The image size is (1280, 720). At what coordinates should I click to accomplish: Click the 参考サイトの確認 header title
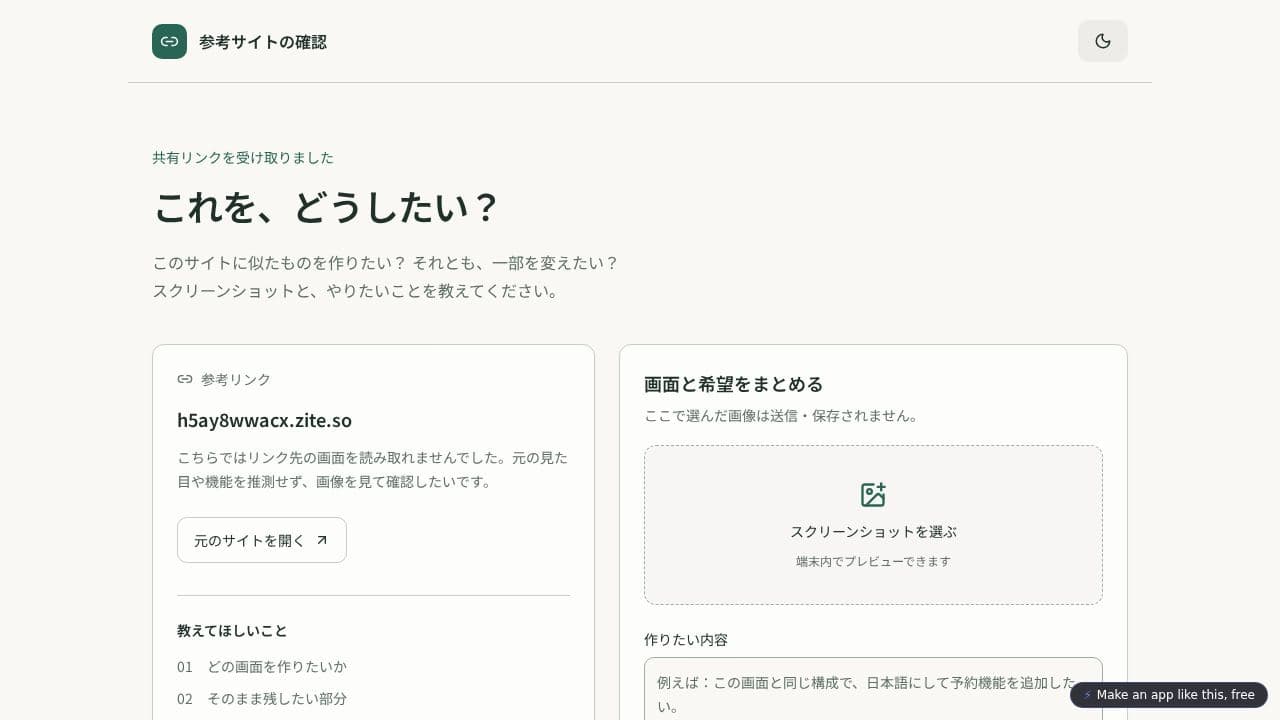click(x=263, y=42)
